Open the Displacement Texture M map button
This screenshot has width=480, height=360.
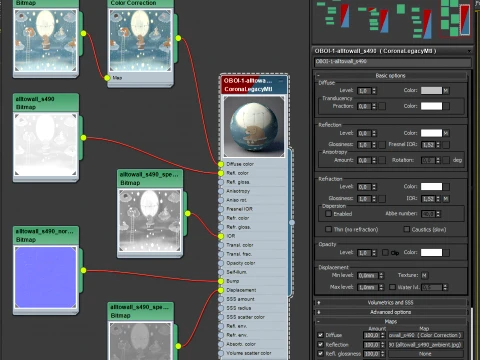(424, 275)
